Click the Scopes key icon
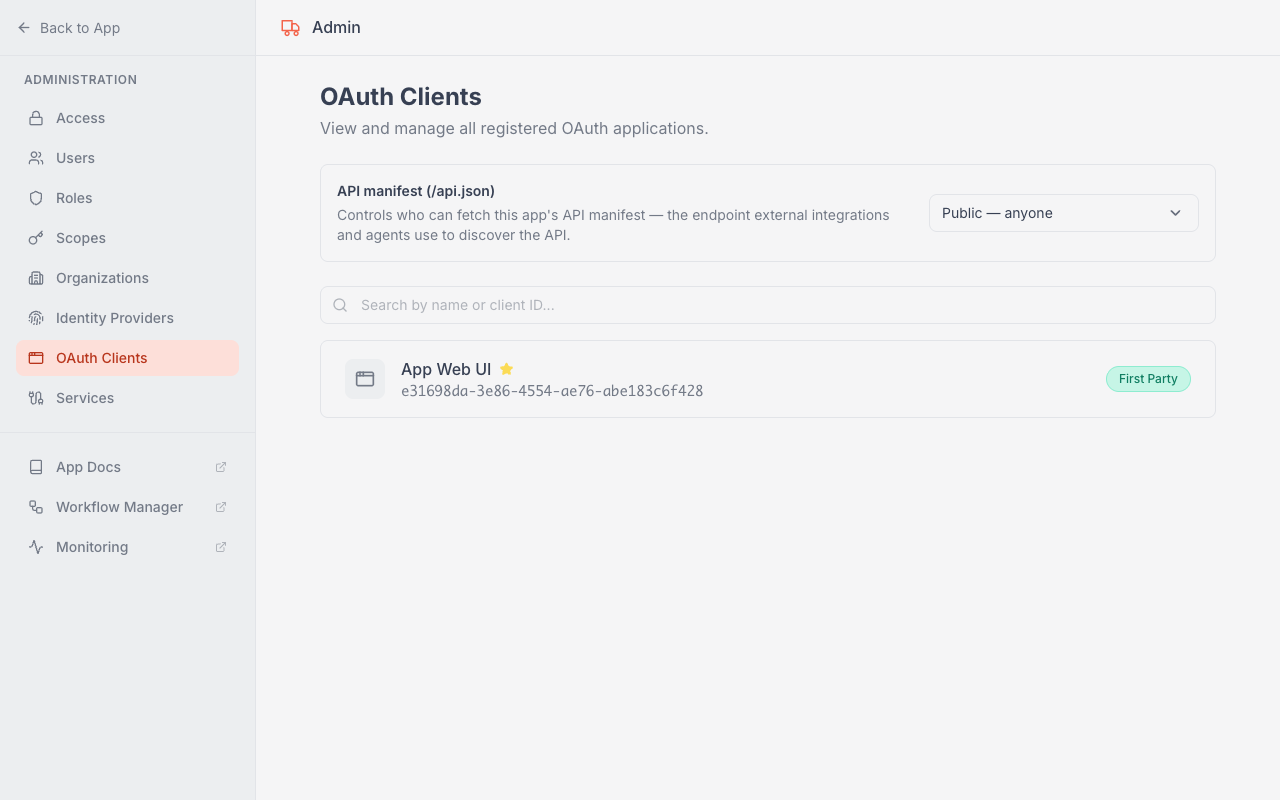The width and height of the screenshot is (1280, 800). [x=36, y=238]
